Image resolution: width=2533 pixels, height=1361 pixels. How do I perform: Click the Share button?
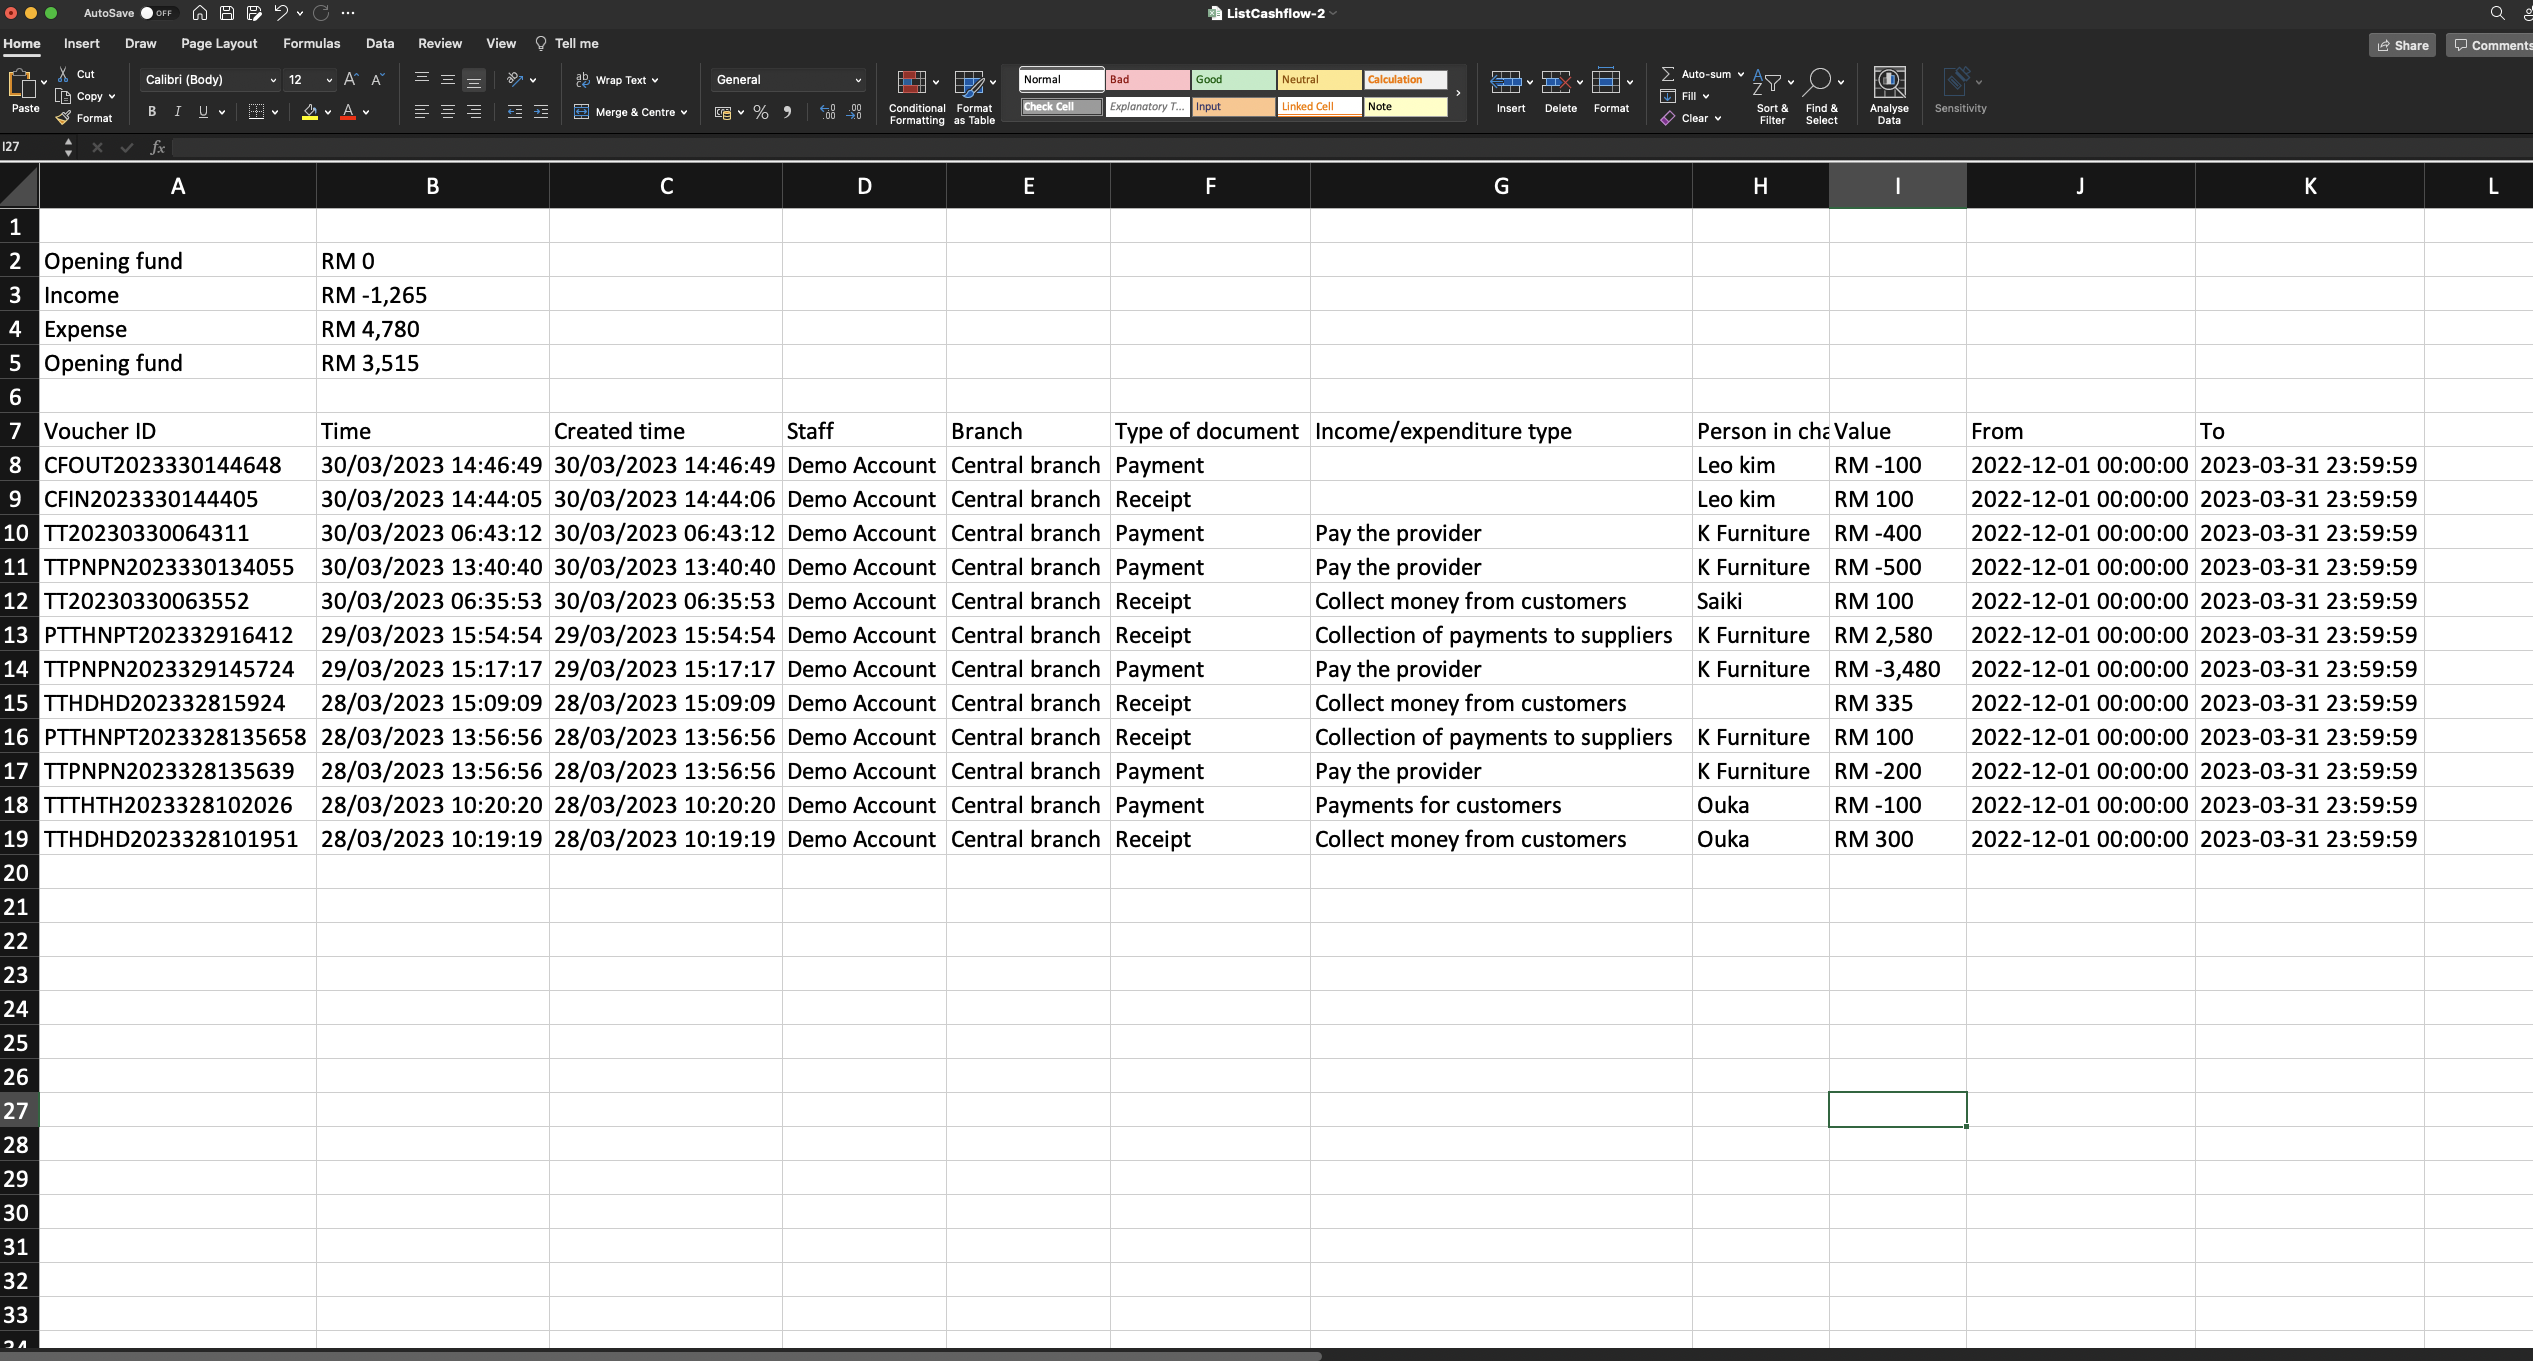[x=2401, y=45]
